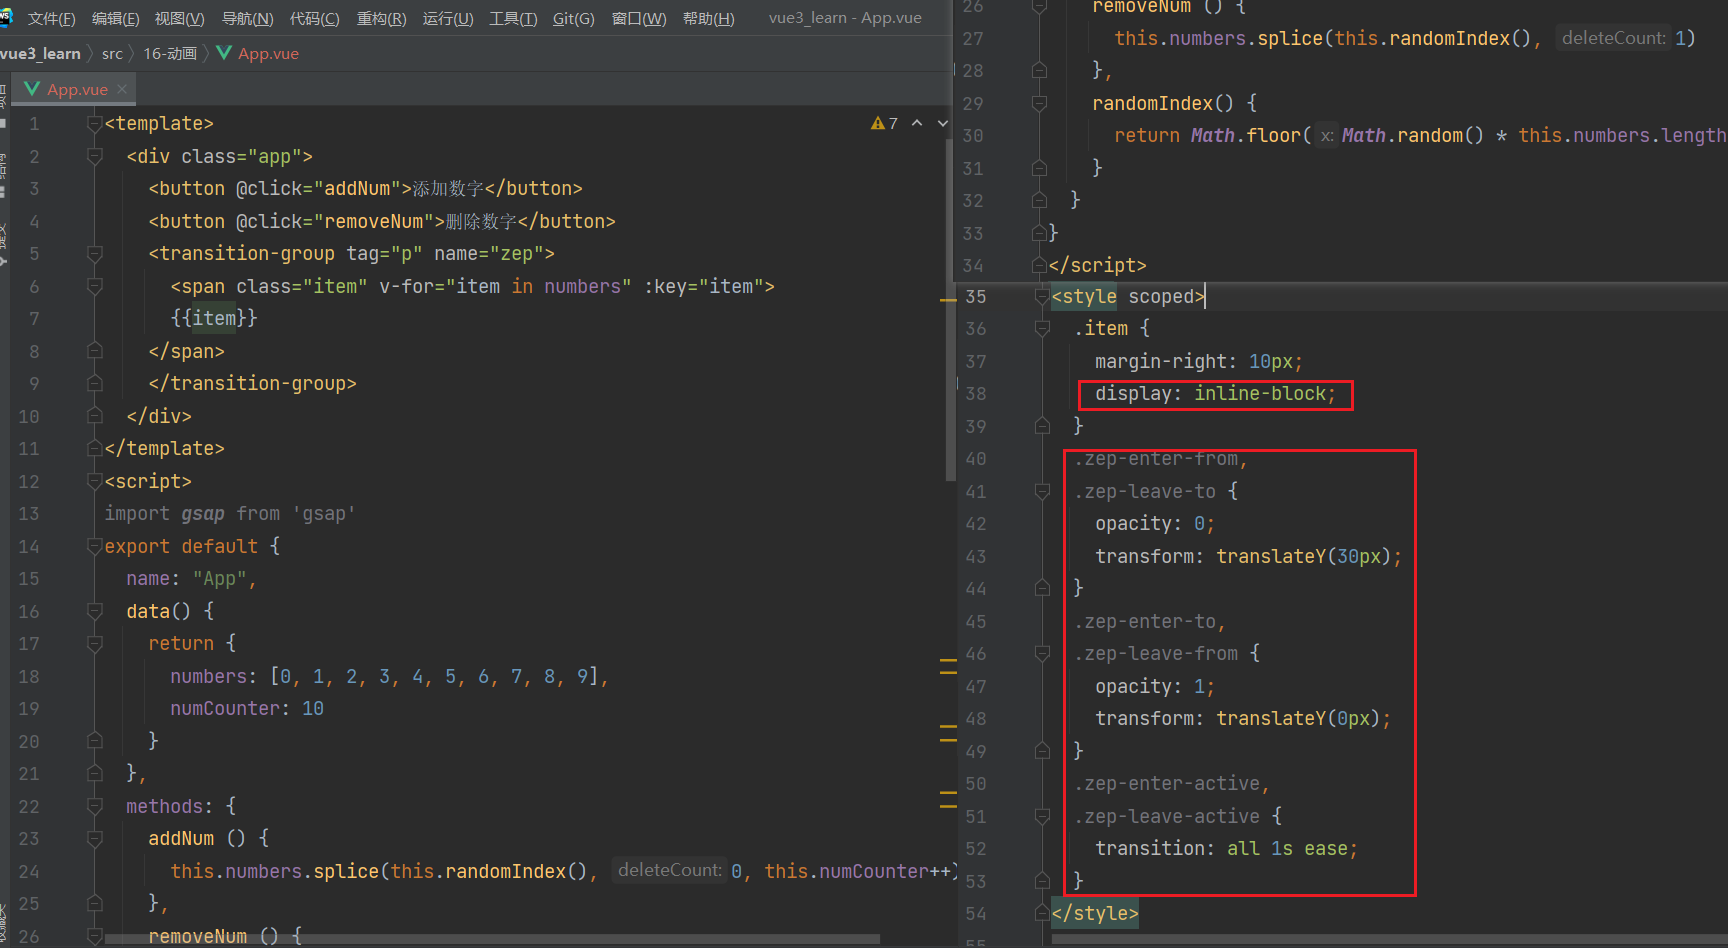Viewport: 1728px width, 948px height.
Task: Collapse the randomIndex method at line 29
Action: point(1040,103)
